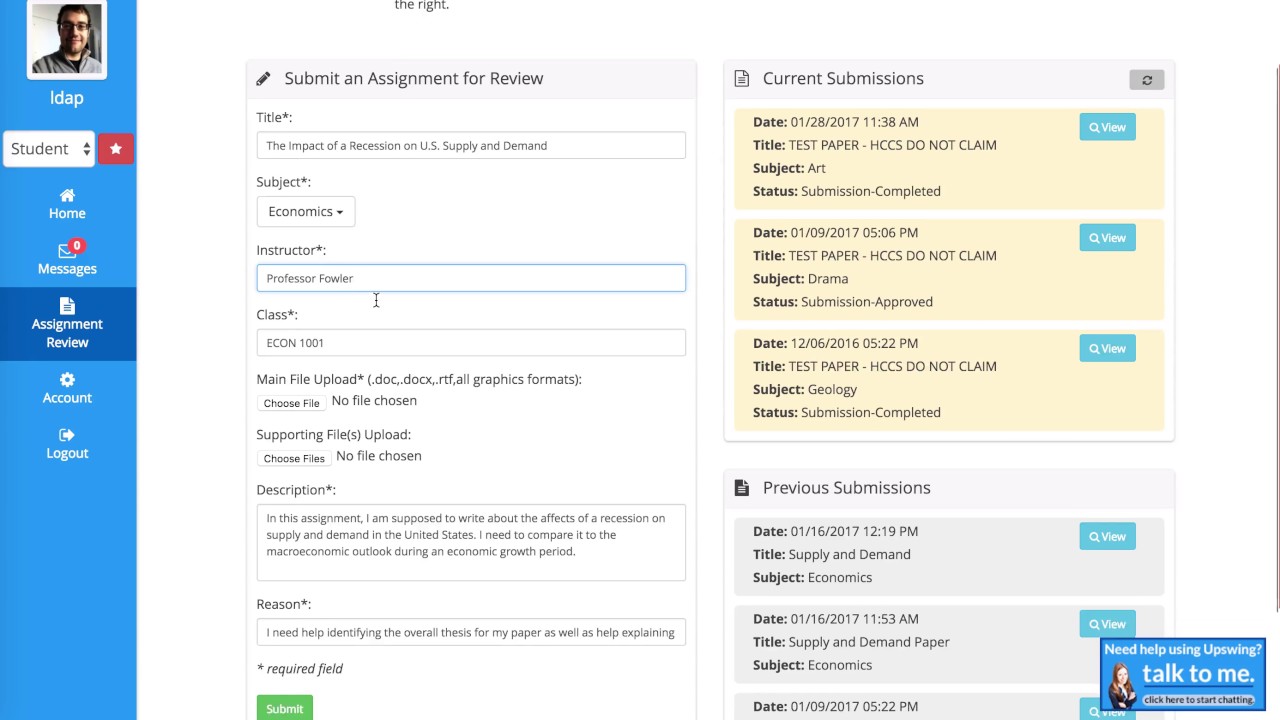Select Assignment Review in the sidebar
Viewport: 1280px width, 720px height.
(67, 324)
